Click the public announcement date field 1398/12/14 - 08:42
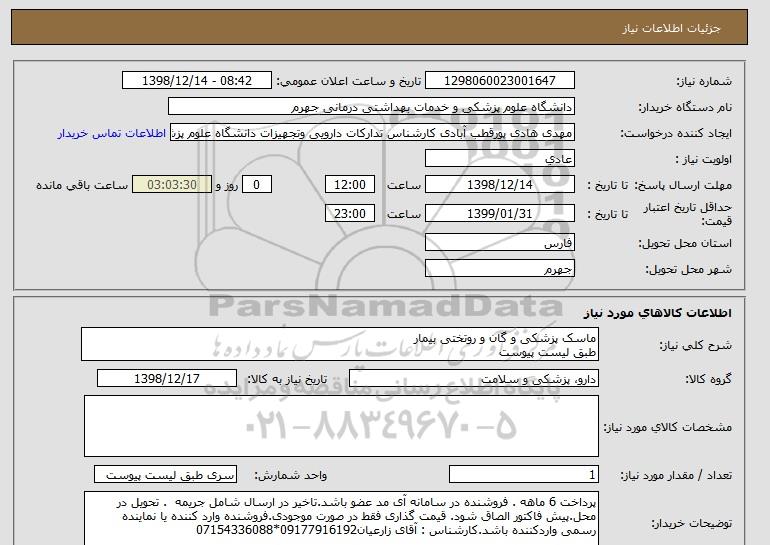The width and height of the screenshot is (770, 545). (196, 81)
